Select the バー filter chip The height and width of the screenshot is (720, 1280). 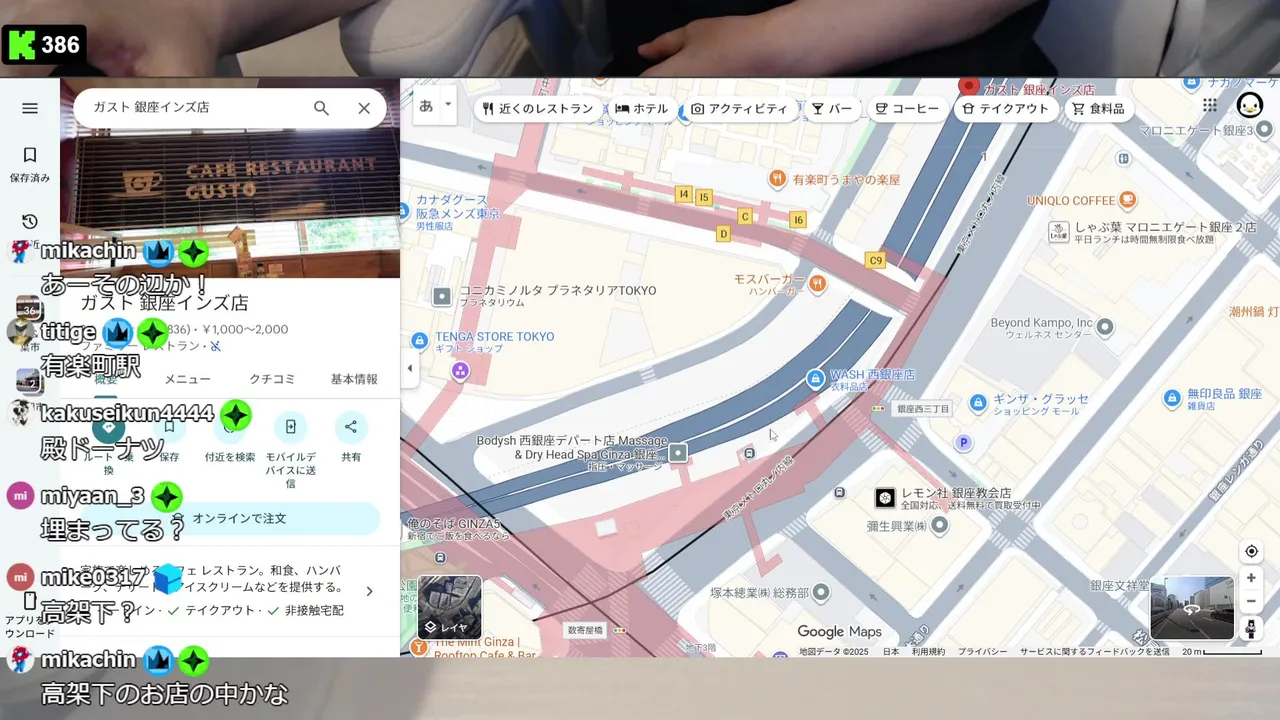coord(832,109)
